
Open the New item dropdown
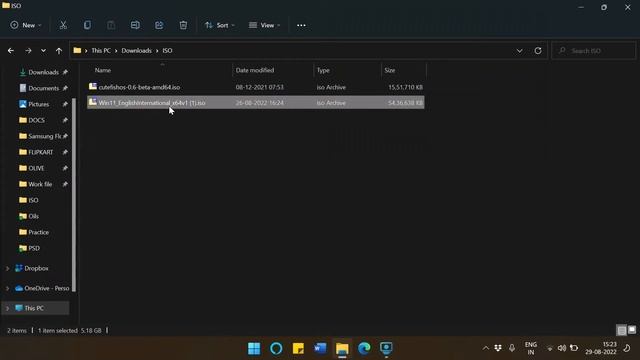click(x=26, y=25)
